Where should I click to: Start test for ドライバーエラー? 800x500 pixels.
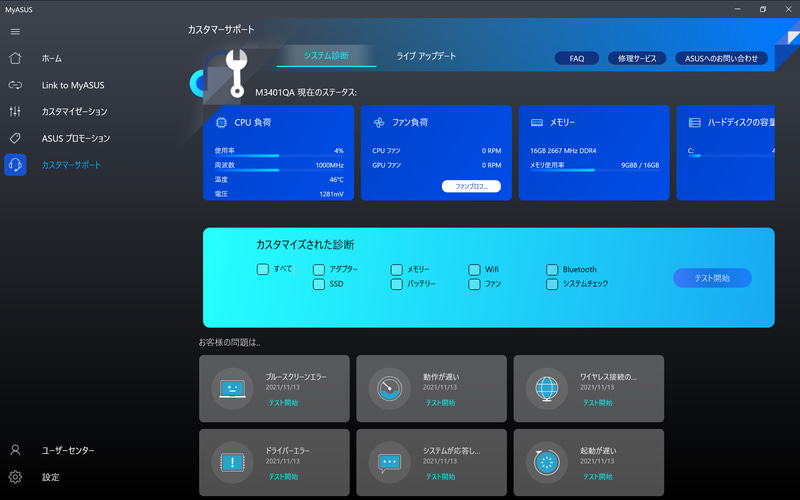[x=283, y=477]
